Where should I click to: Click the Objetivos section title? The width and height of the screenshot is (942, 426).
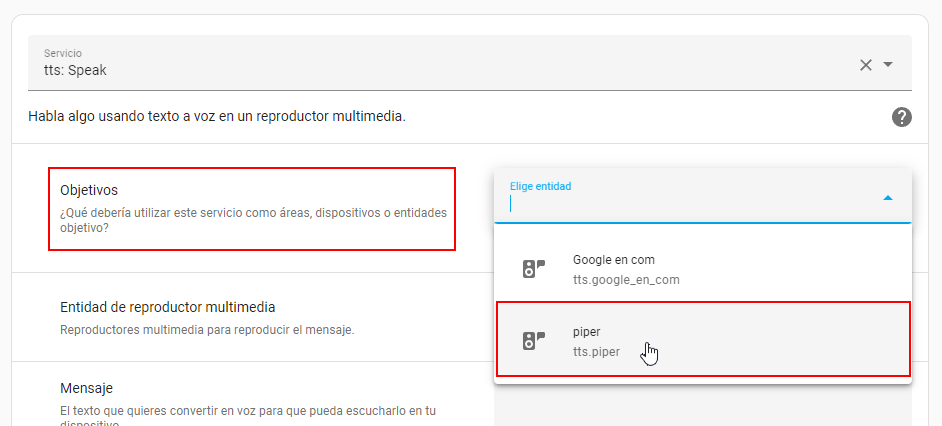click(89, 189)
